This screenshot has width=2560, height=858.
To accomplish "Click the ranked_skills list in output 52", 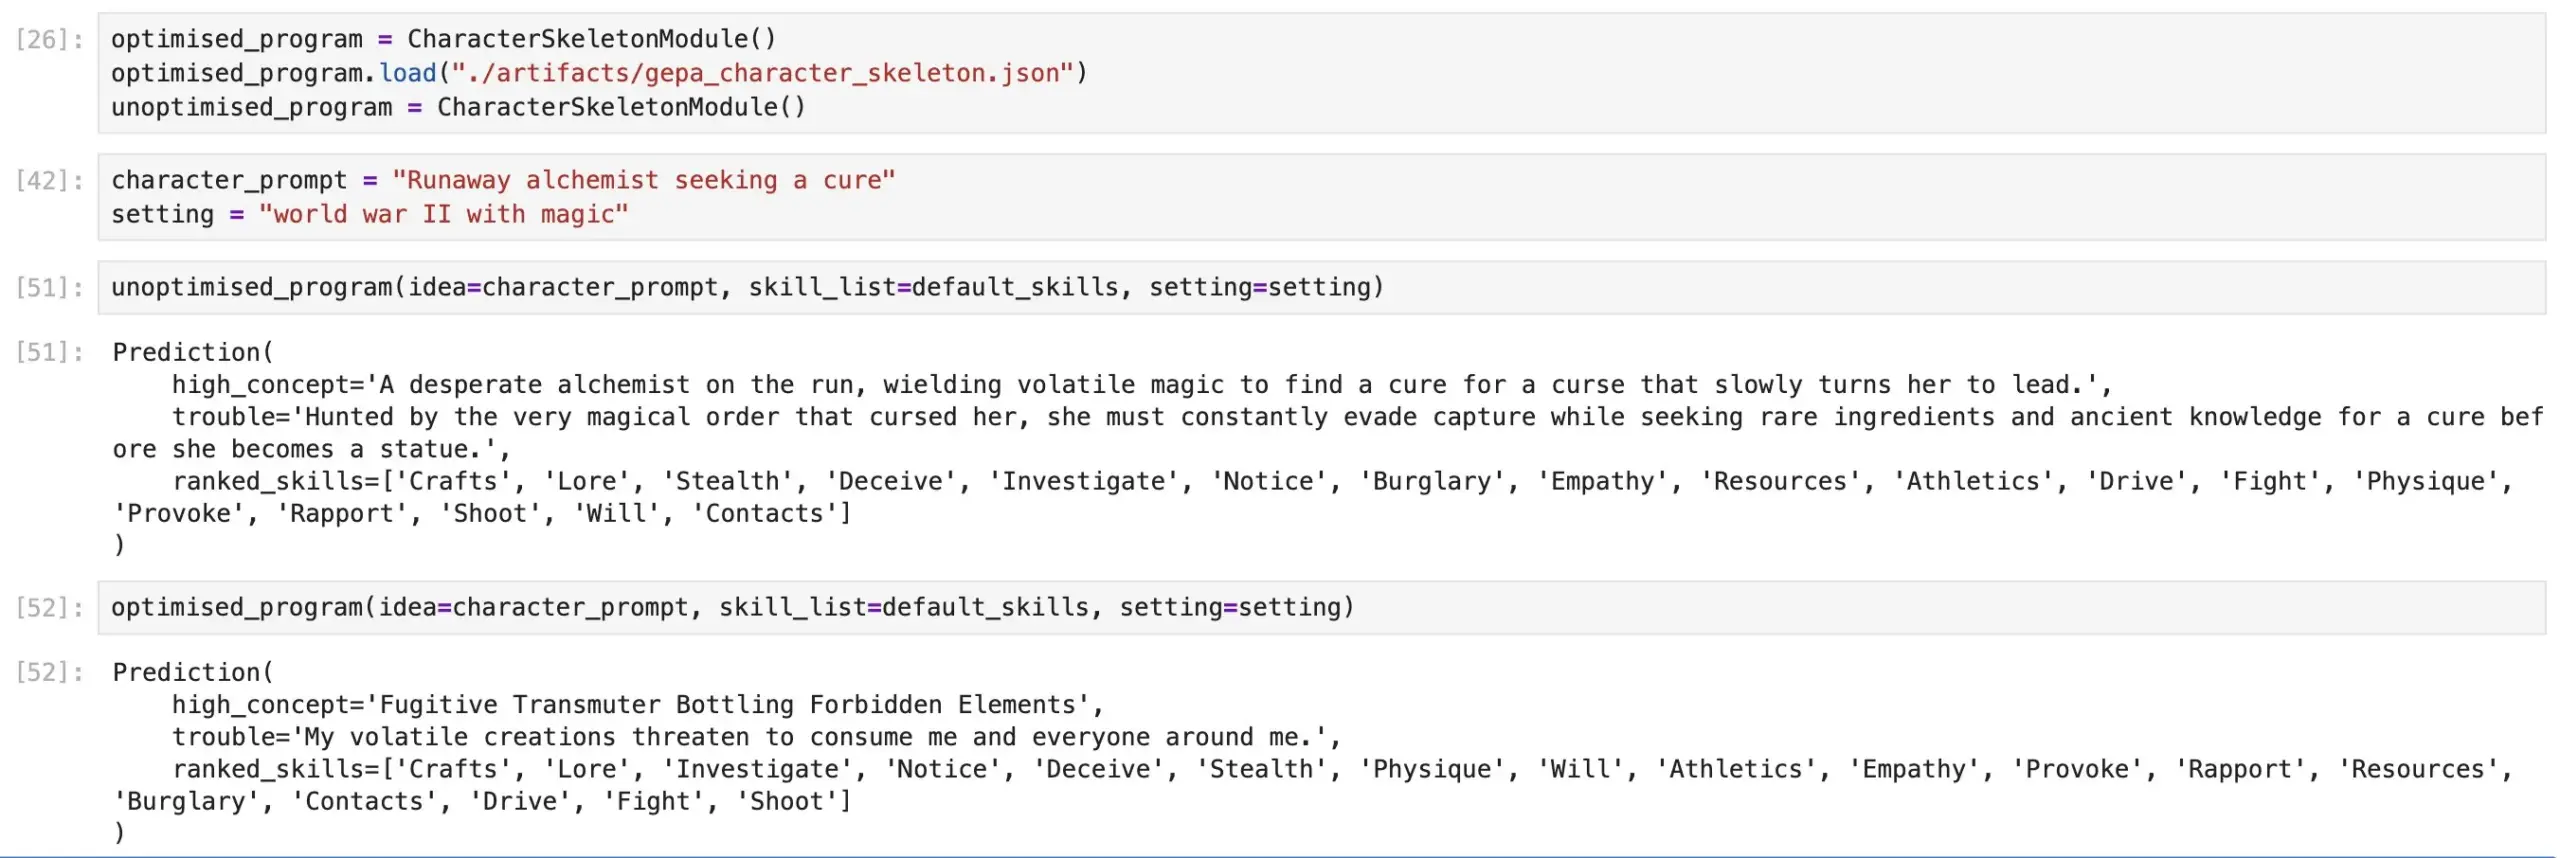I will [1313, 785].
